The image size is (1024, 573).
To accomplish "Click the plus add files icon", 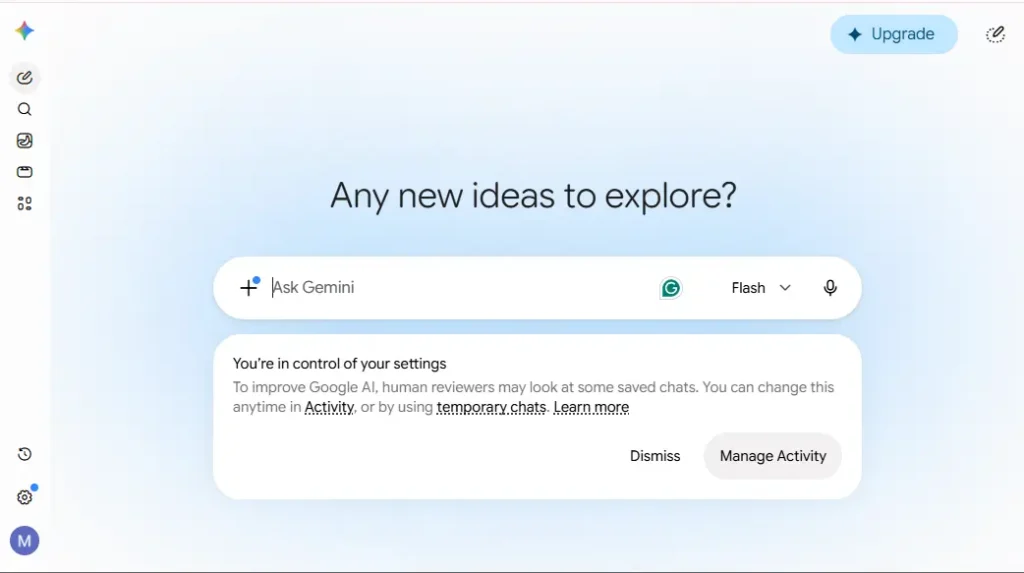I will point(249,287).
